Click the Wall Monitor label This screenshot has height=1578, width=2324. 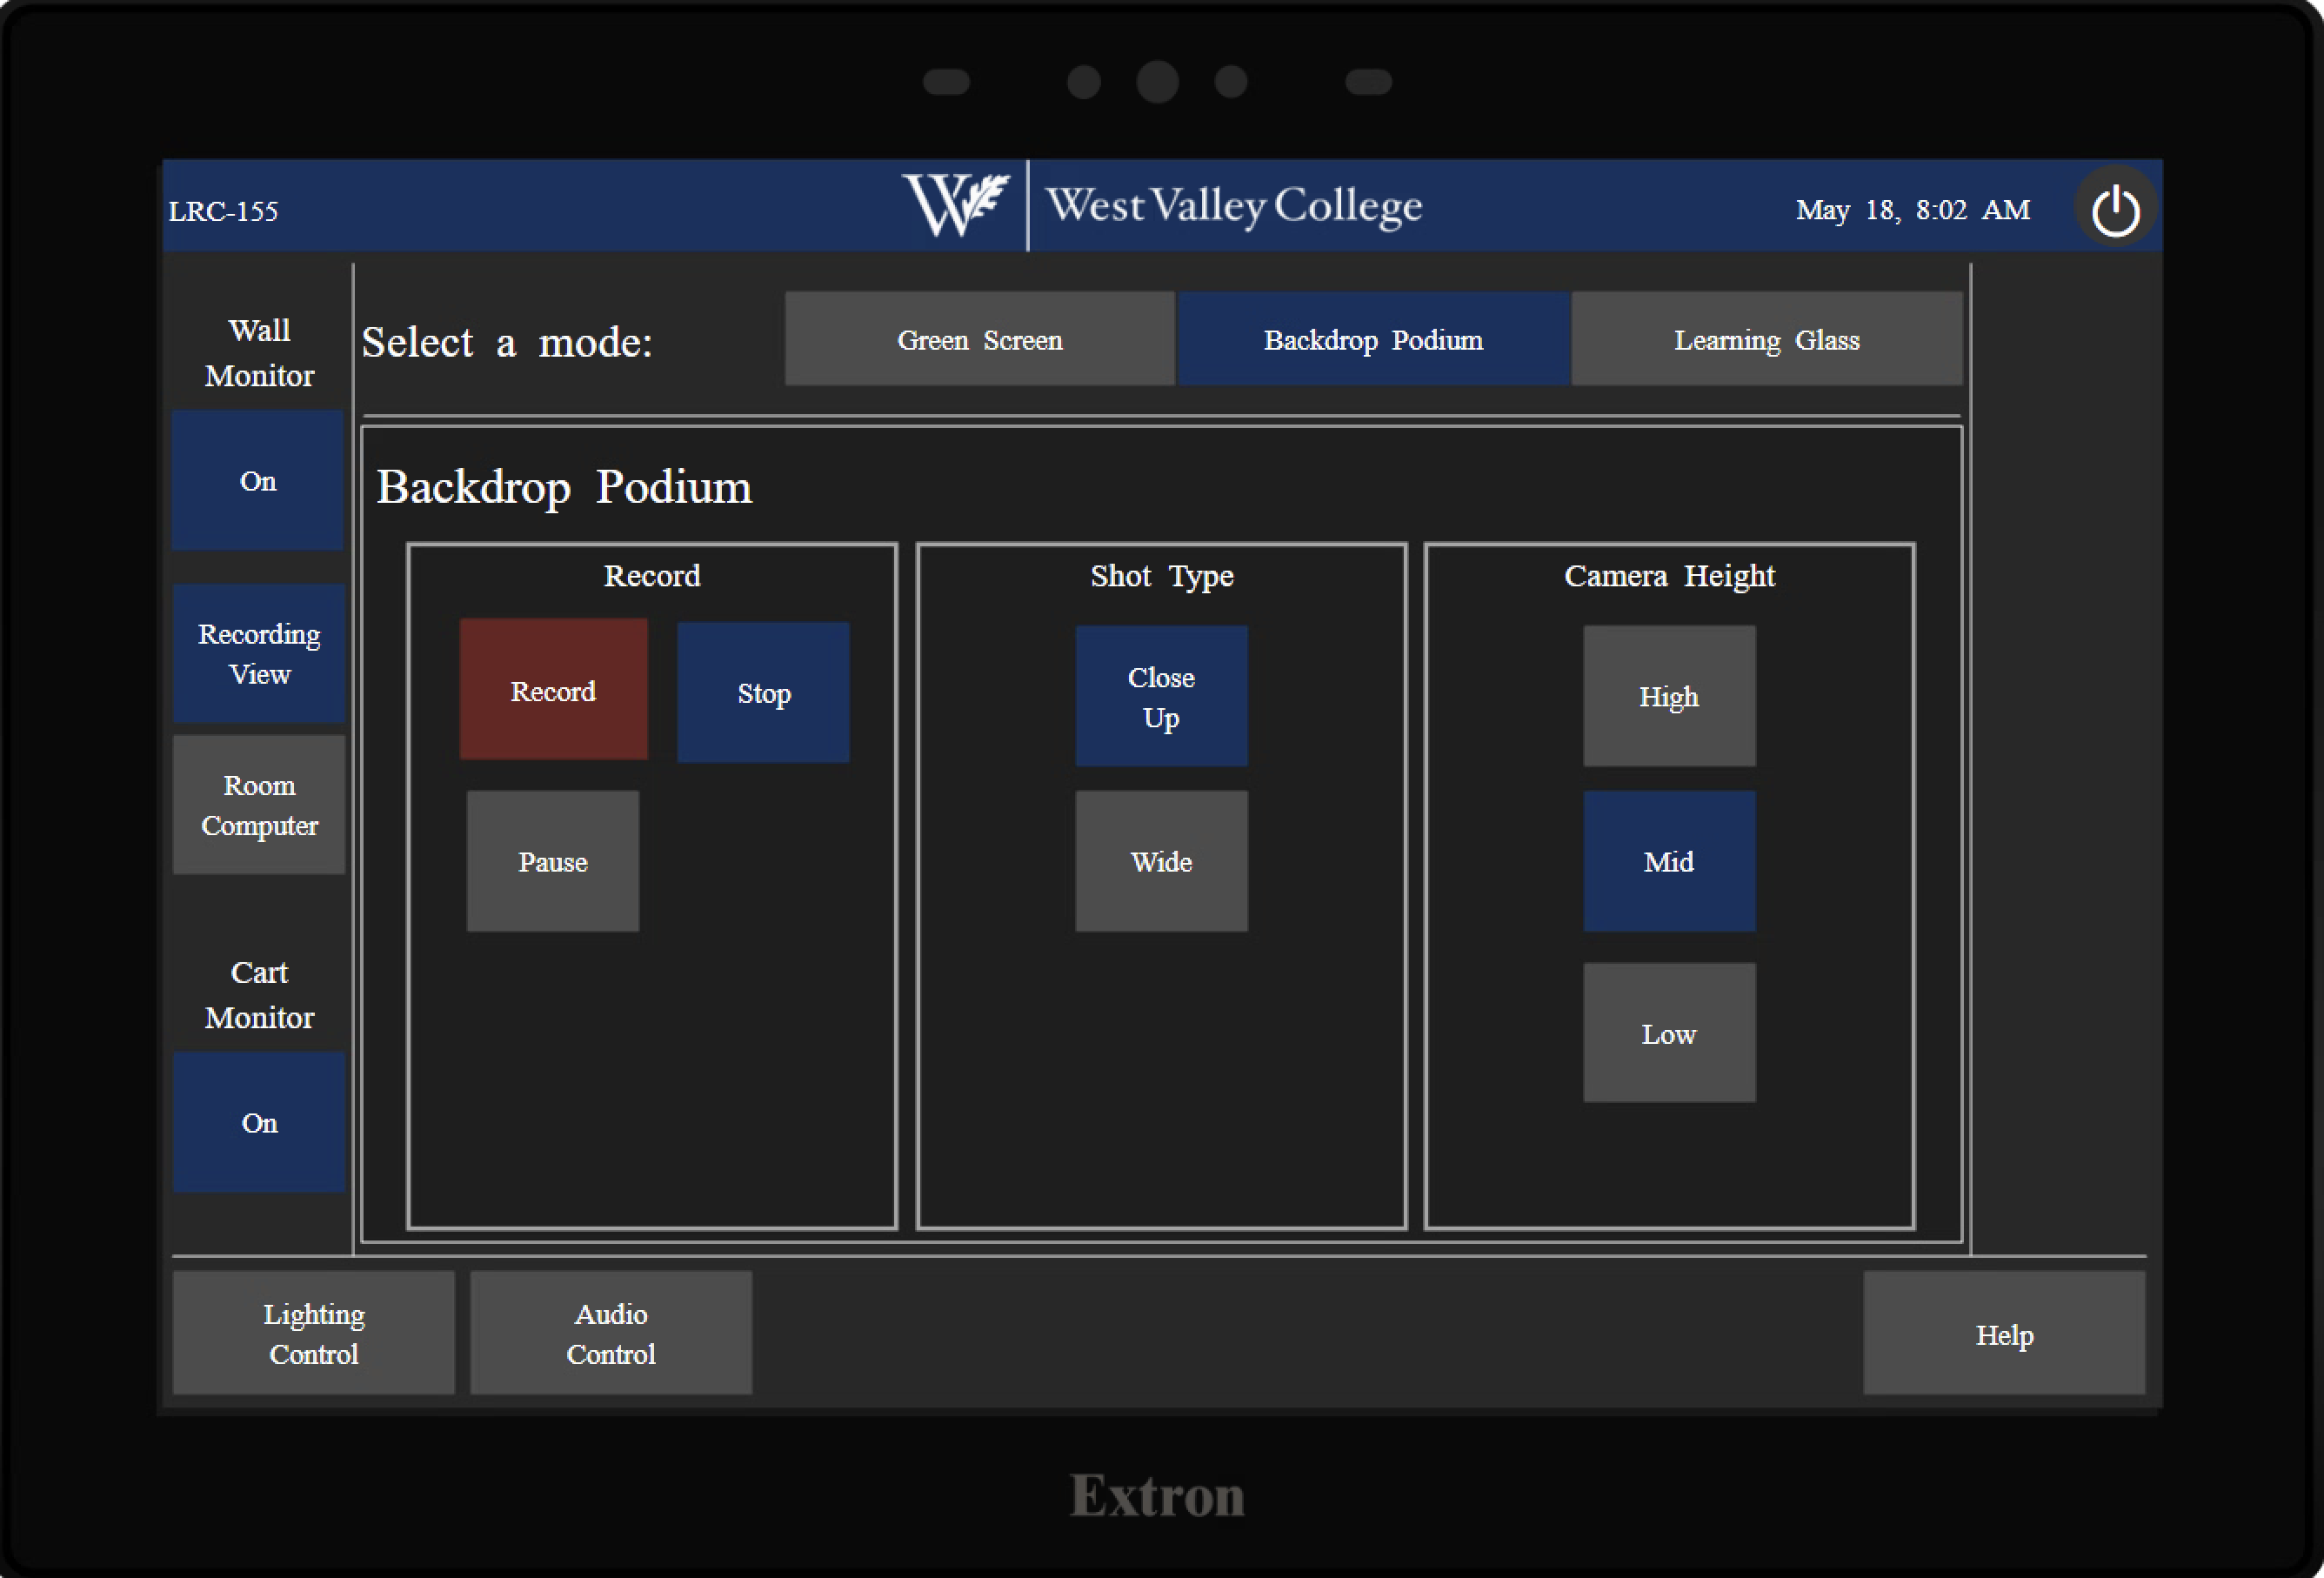click(x=259, y=353)
